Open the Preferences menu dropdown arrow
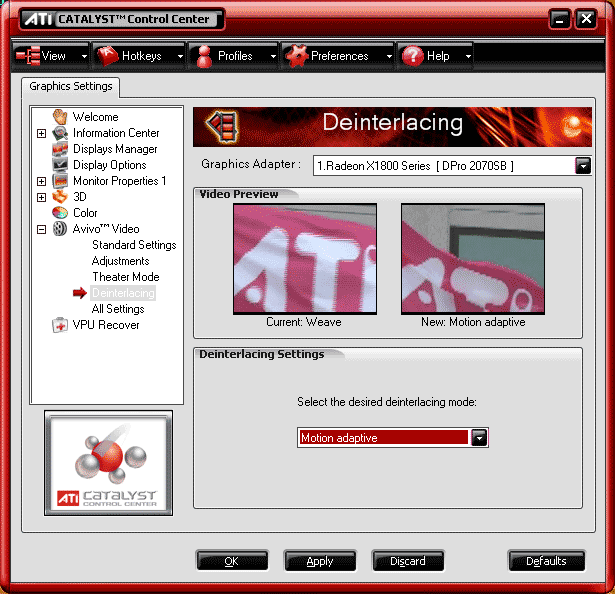615x594 pixels. [x=389, y=56]
